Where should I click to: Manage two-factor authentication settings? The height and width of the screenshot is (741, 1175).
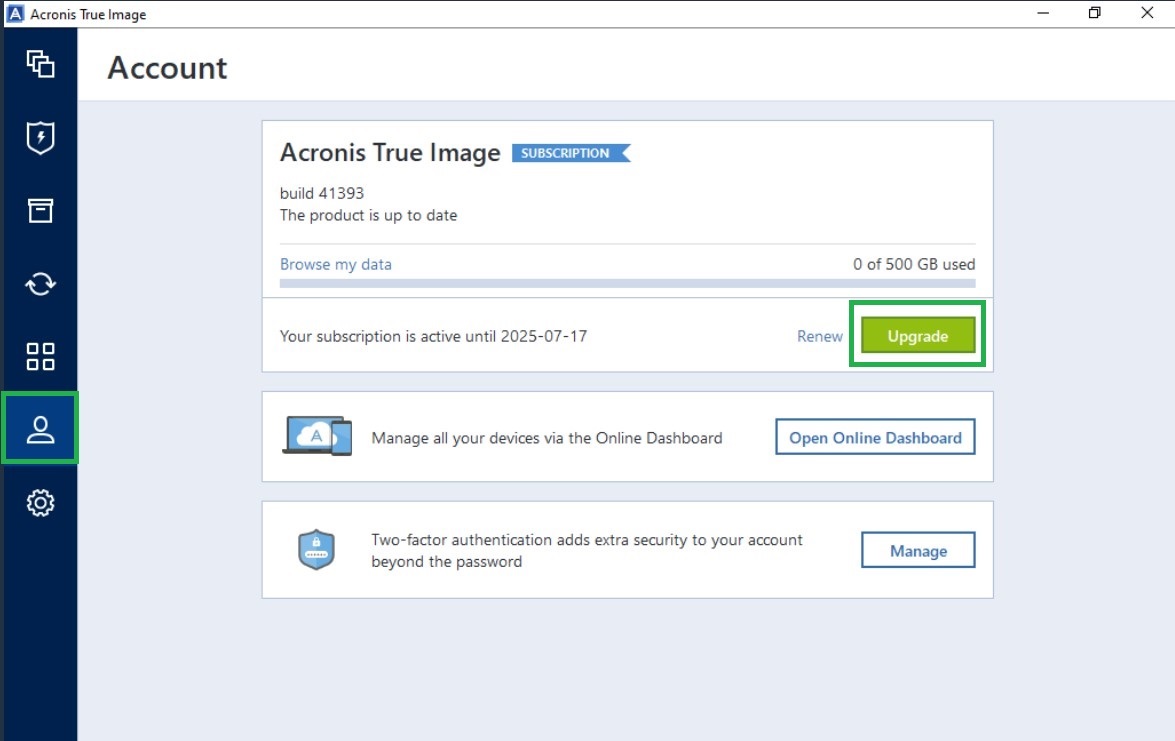pos(917,550)
